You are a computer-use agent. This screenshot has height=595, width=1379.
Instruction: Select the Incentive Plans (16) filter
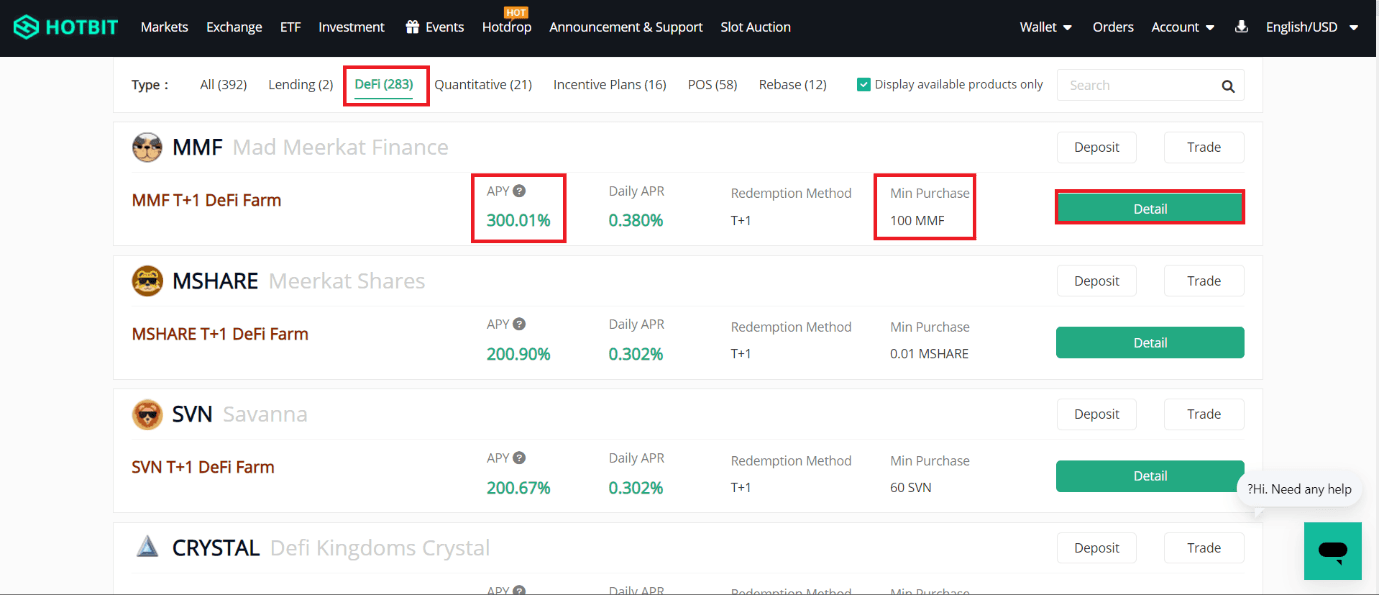pos(610,85)
